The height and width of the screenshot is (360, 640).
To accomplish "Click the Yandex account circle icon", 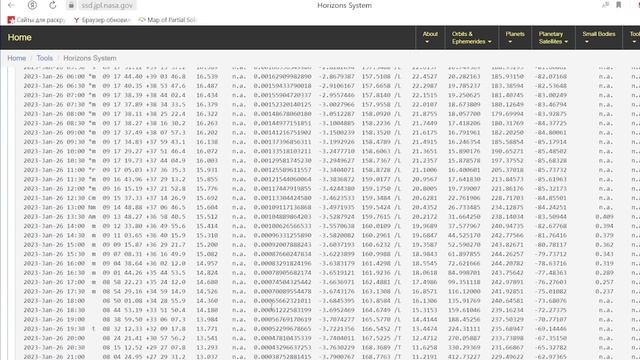I will (32, 5).
